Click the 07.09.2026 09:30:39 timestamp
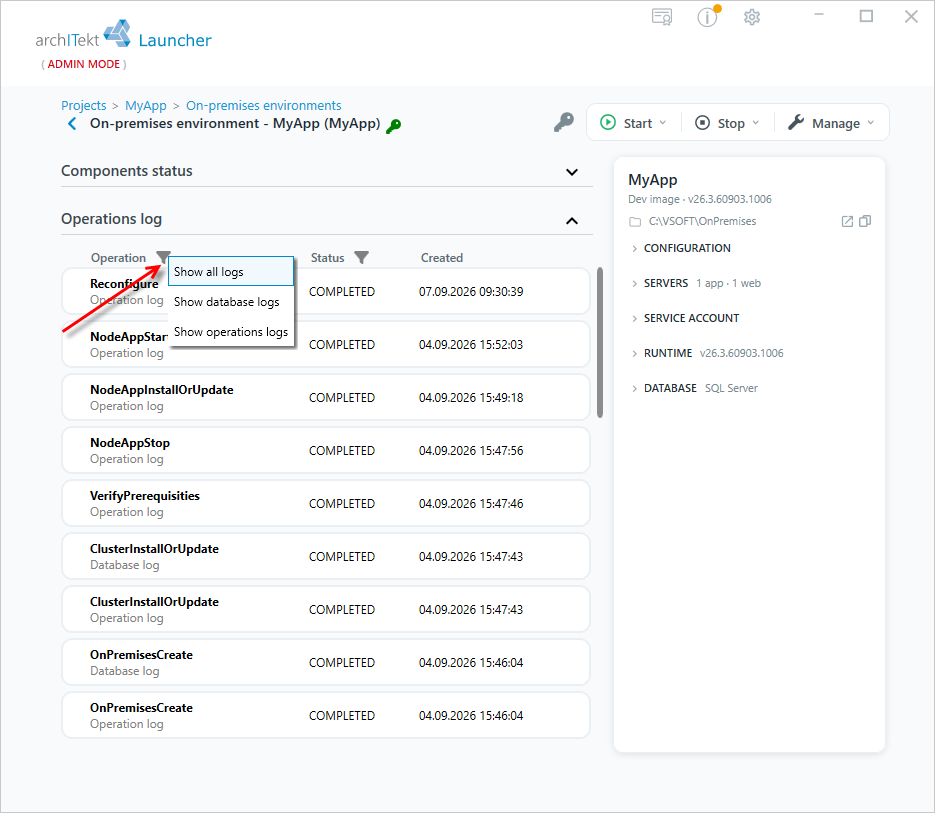The image size is (935, 813). coord(471,292)
